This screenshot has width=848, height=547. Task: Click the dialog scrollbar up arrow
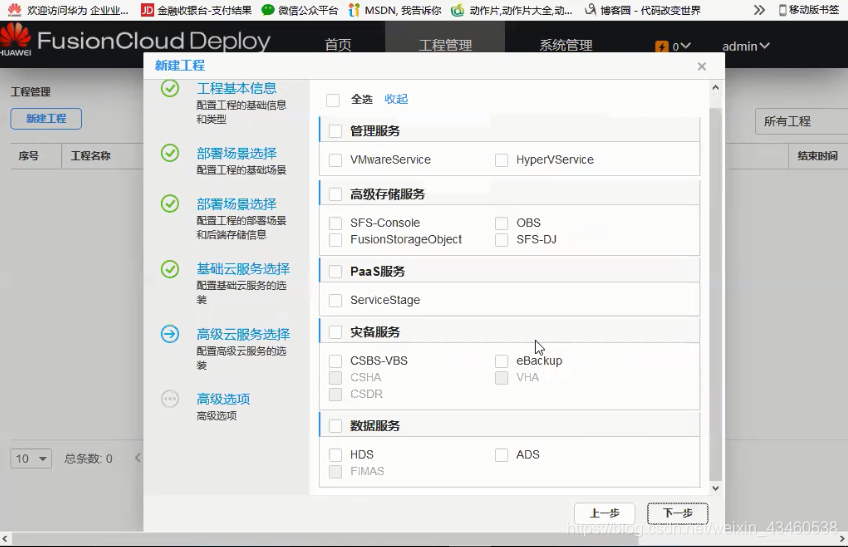click(x=716, y=88)
